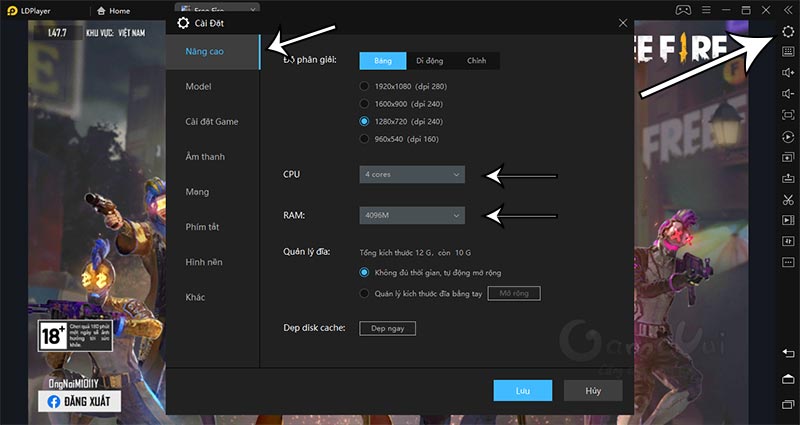Image resolution: width=800 pixels, height=425 pixels.
Task: Open keyboard mapping icon in sidebar
Action: (788, 52)
